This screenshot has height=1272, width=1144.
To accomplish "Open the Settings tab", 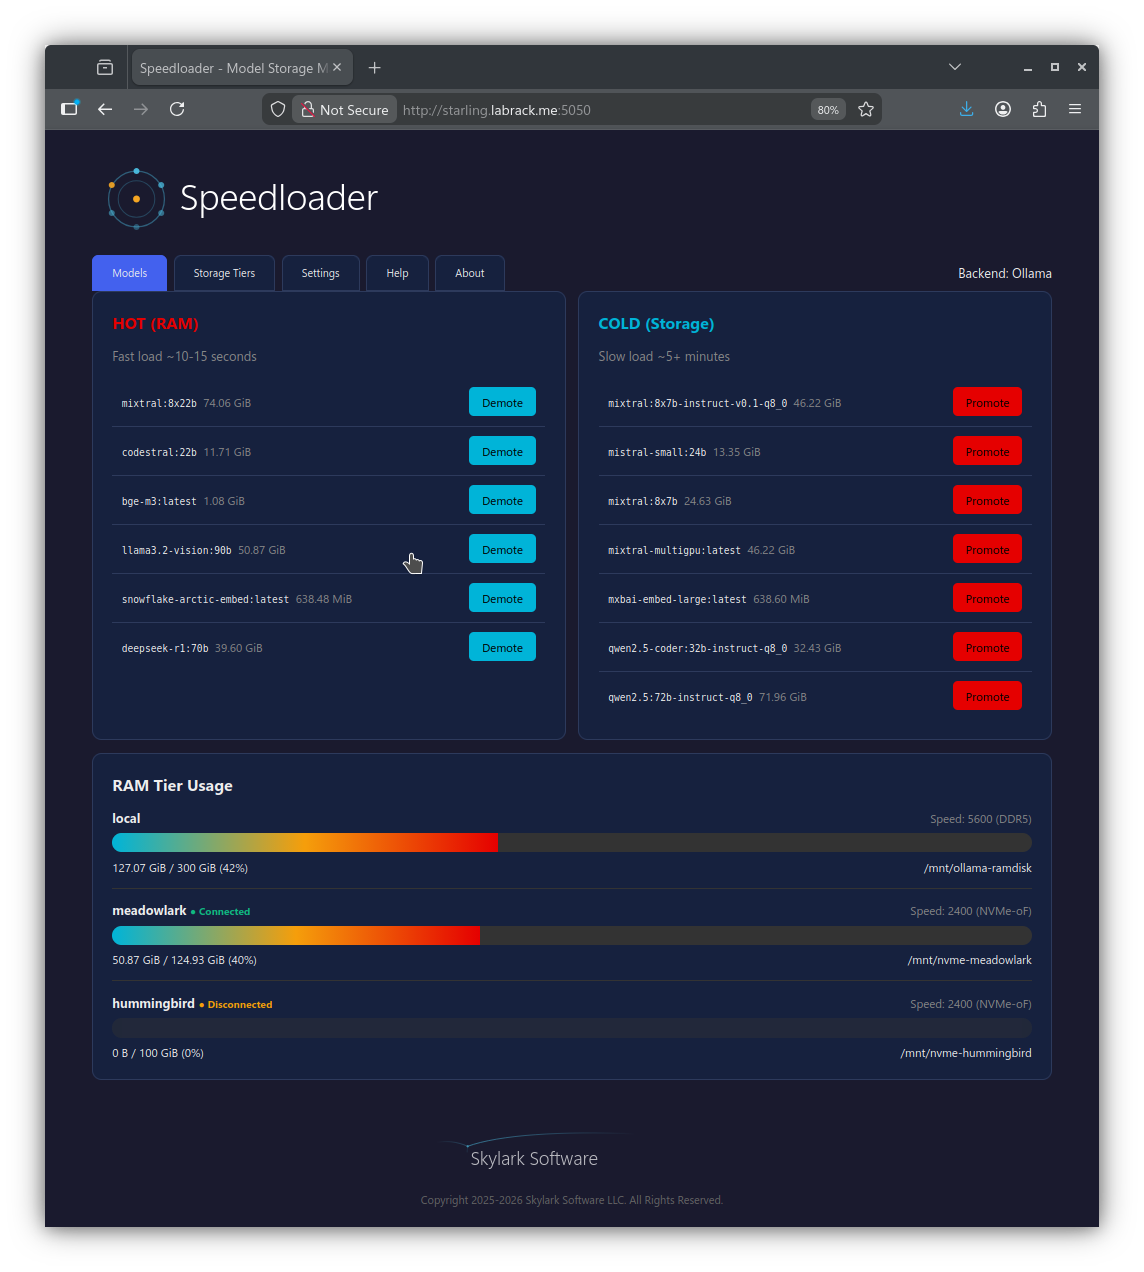I will [x=320, y=272].
